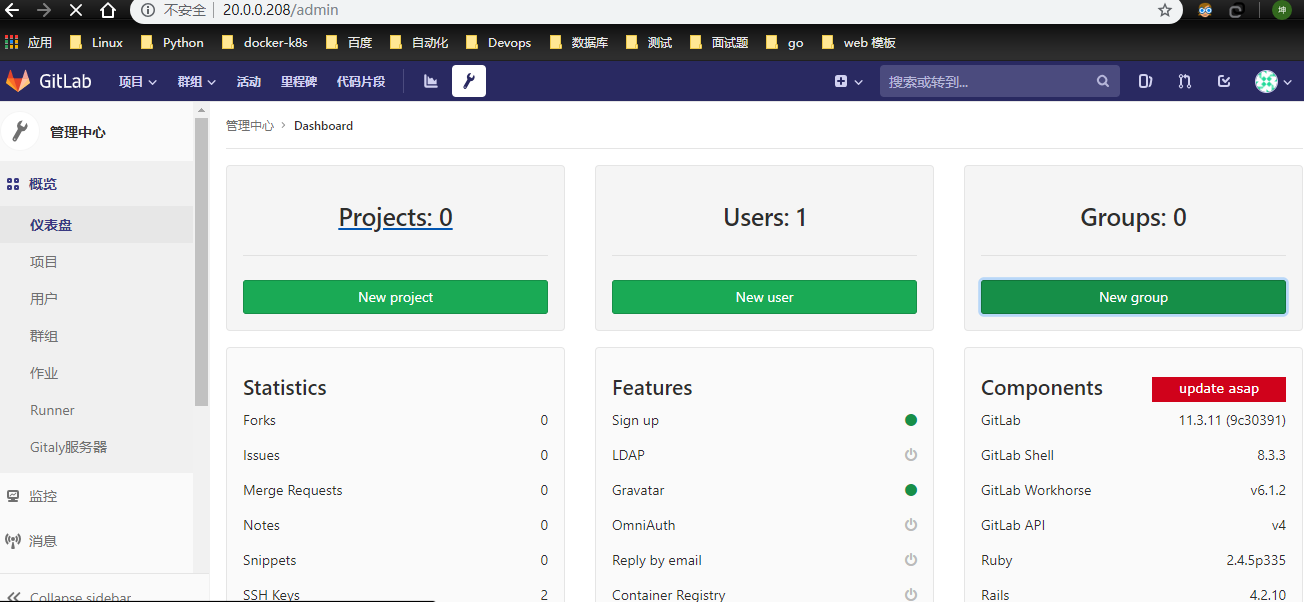Click the monitor icon beside 监控
The height and width of the screenshot is (602, 1304).
click(x=13, y=495)
